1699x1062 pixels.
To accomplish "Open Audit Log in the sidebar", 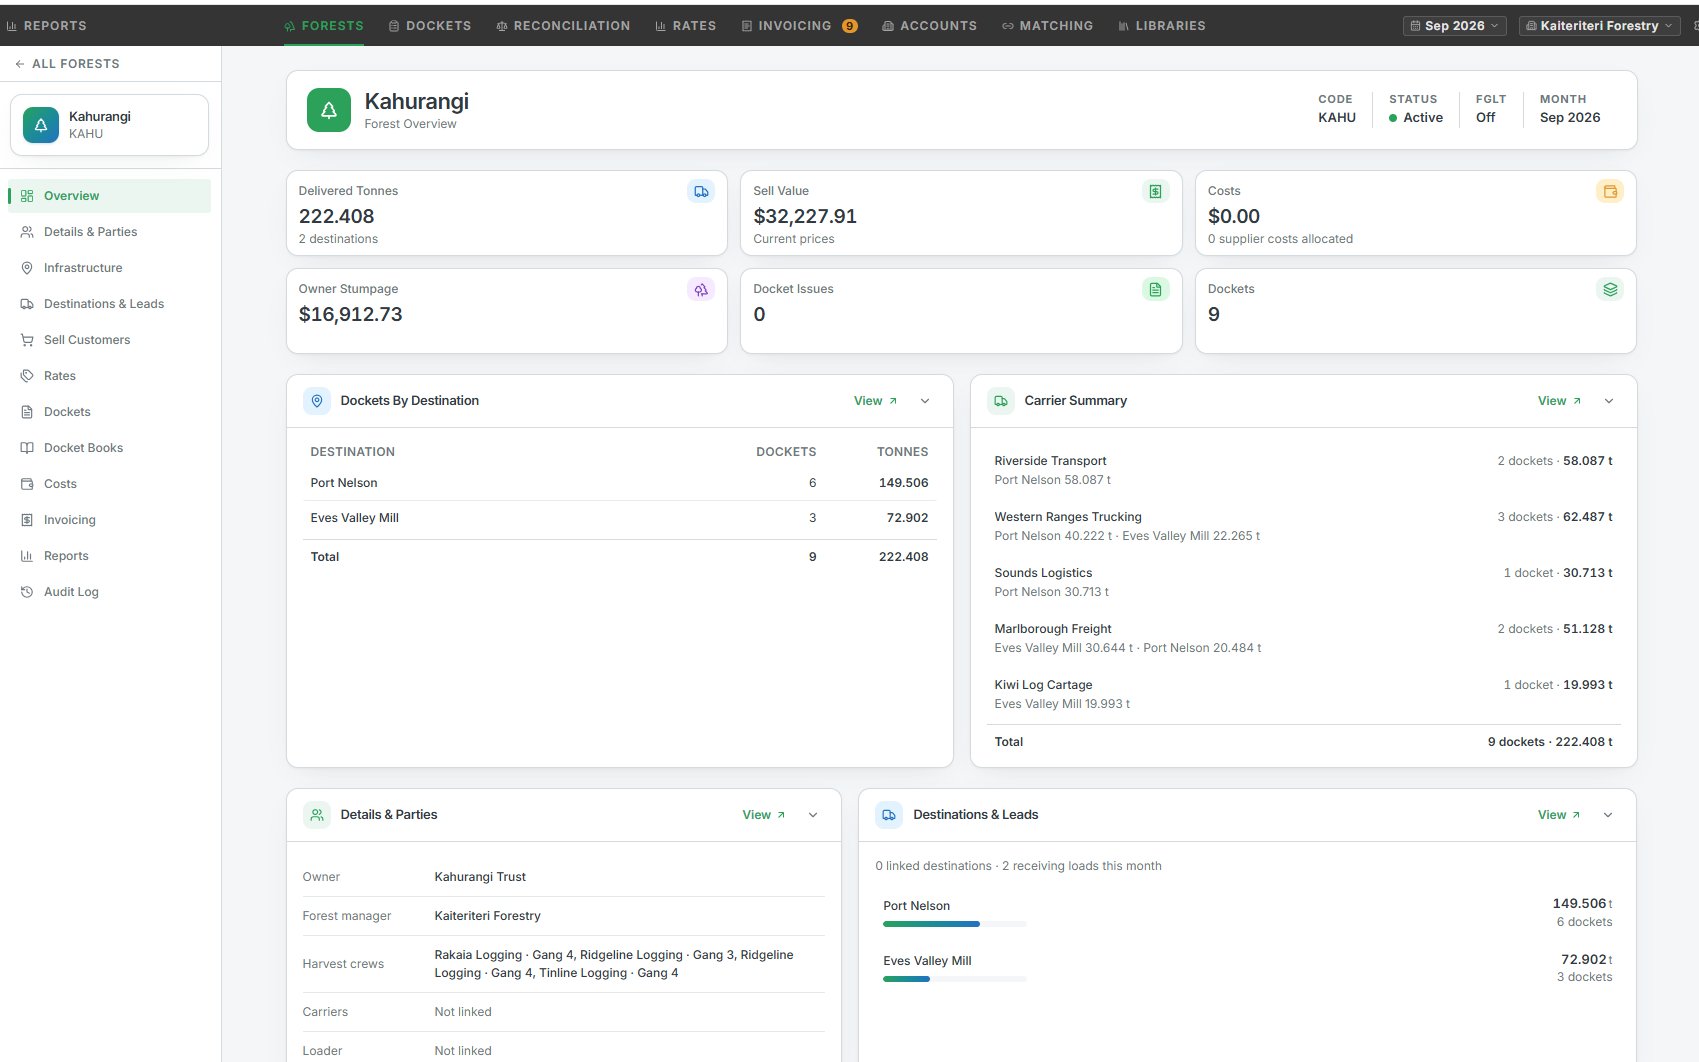I will (110, 592).
